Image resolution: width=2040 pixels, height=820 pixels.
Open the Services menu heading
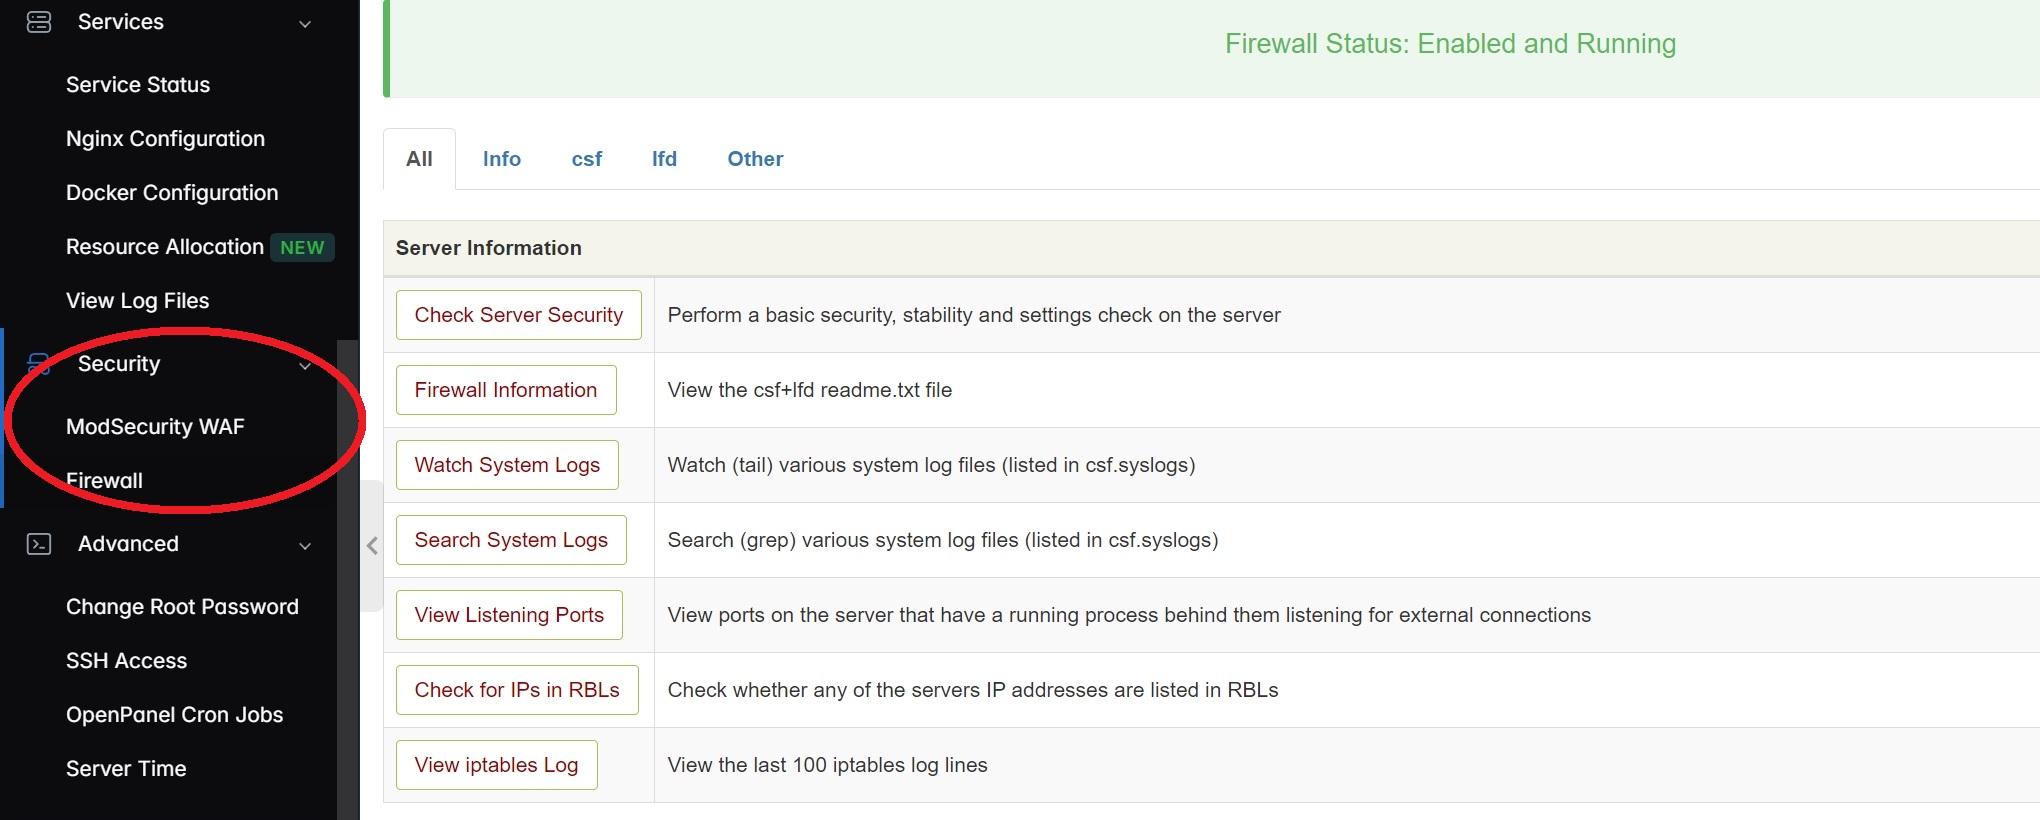click(121, 22)
